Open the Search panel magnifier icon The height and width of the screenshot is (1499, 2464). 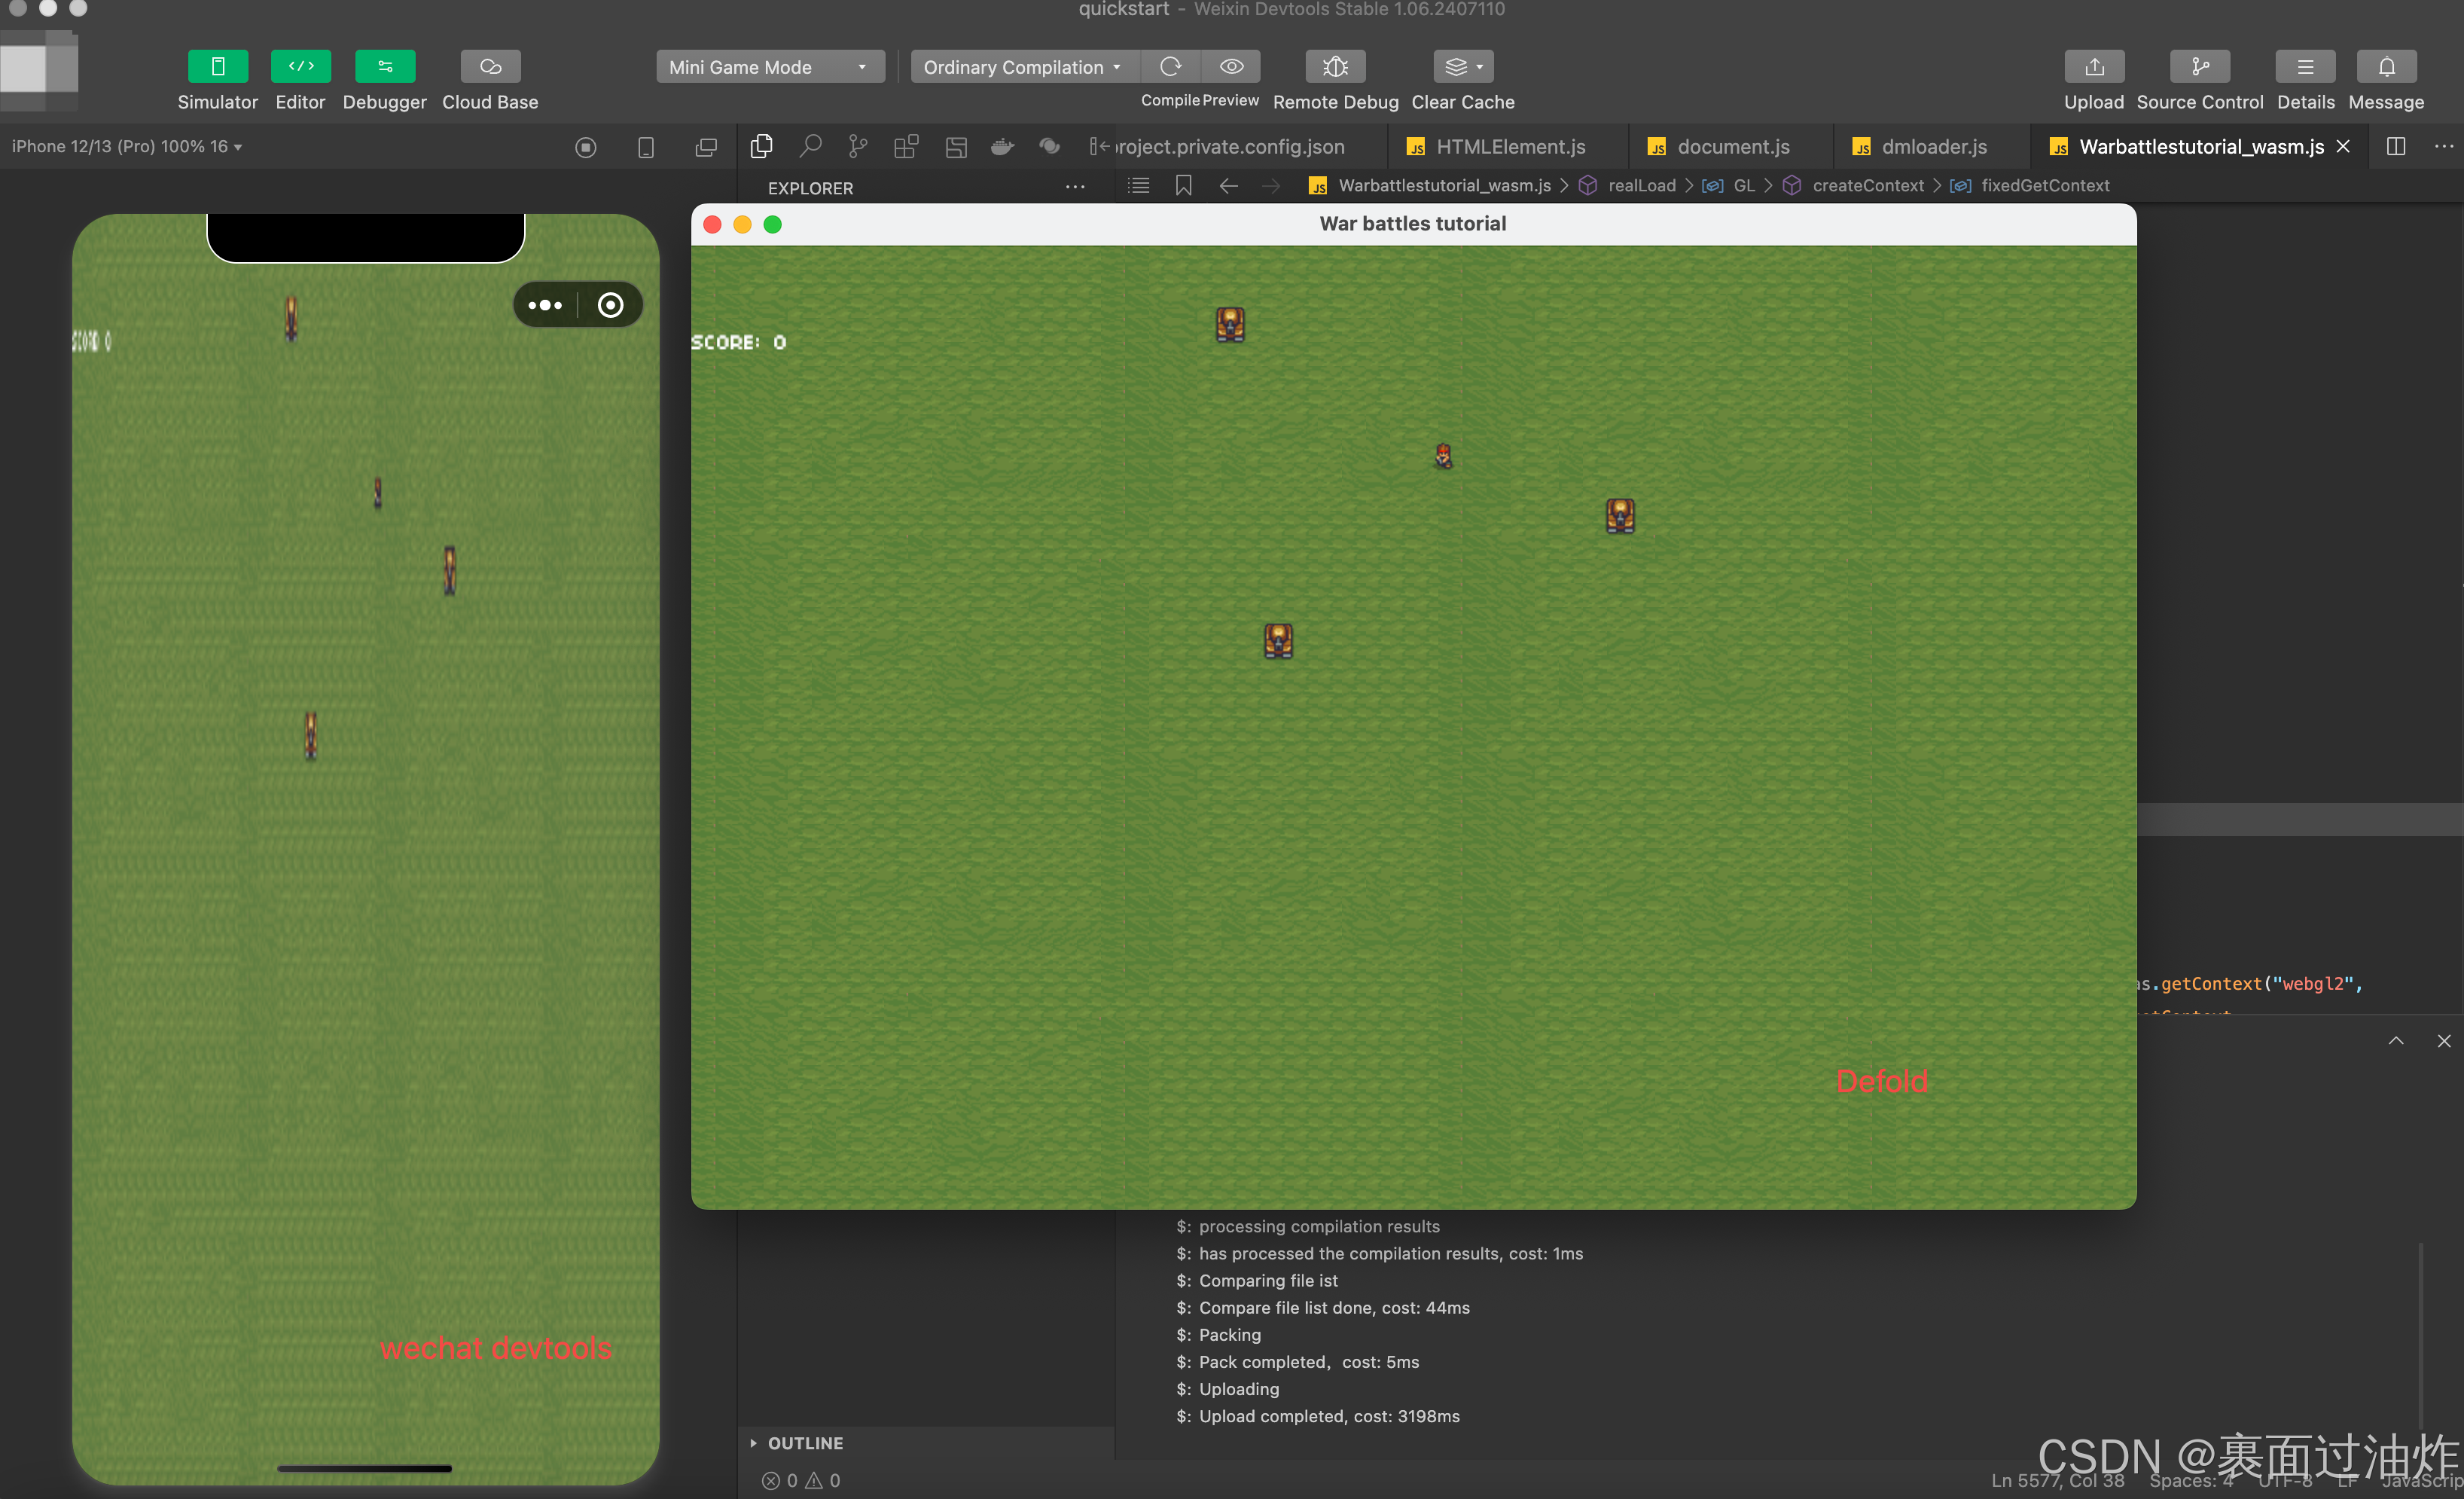pyautogui.click(x=810, y=147)
